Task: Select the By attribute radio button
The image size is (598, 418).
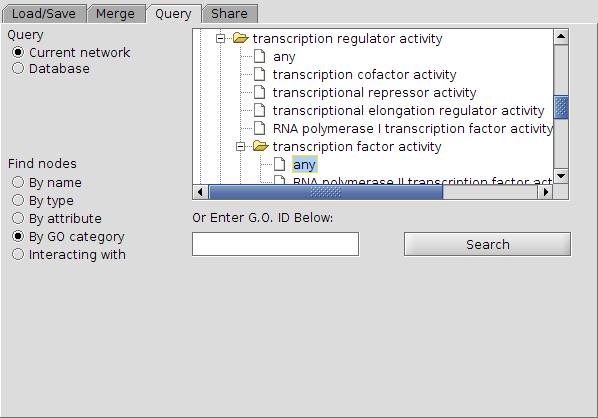Action: click(x=18, y=218)
